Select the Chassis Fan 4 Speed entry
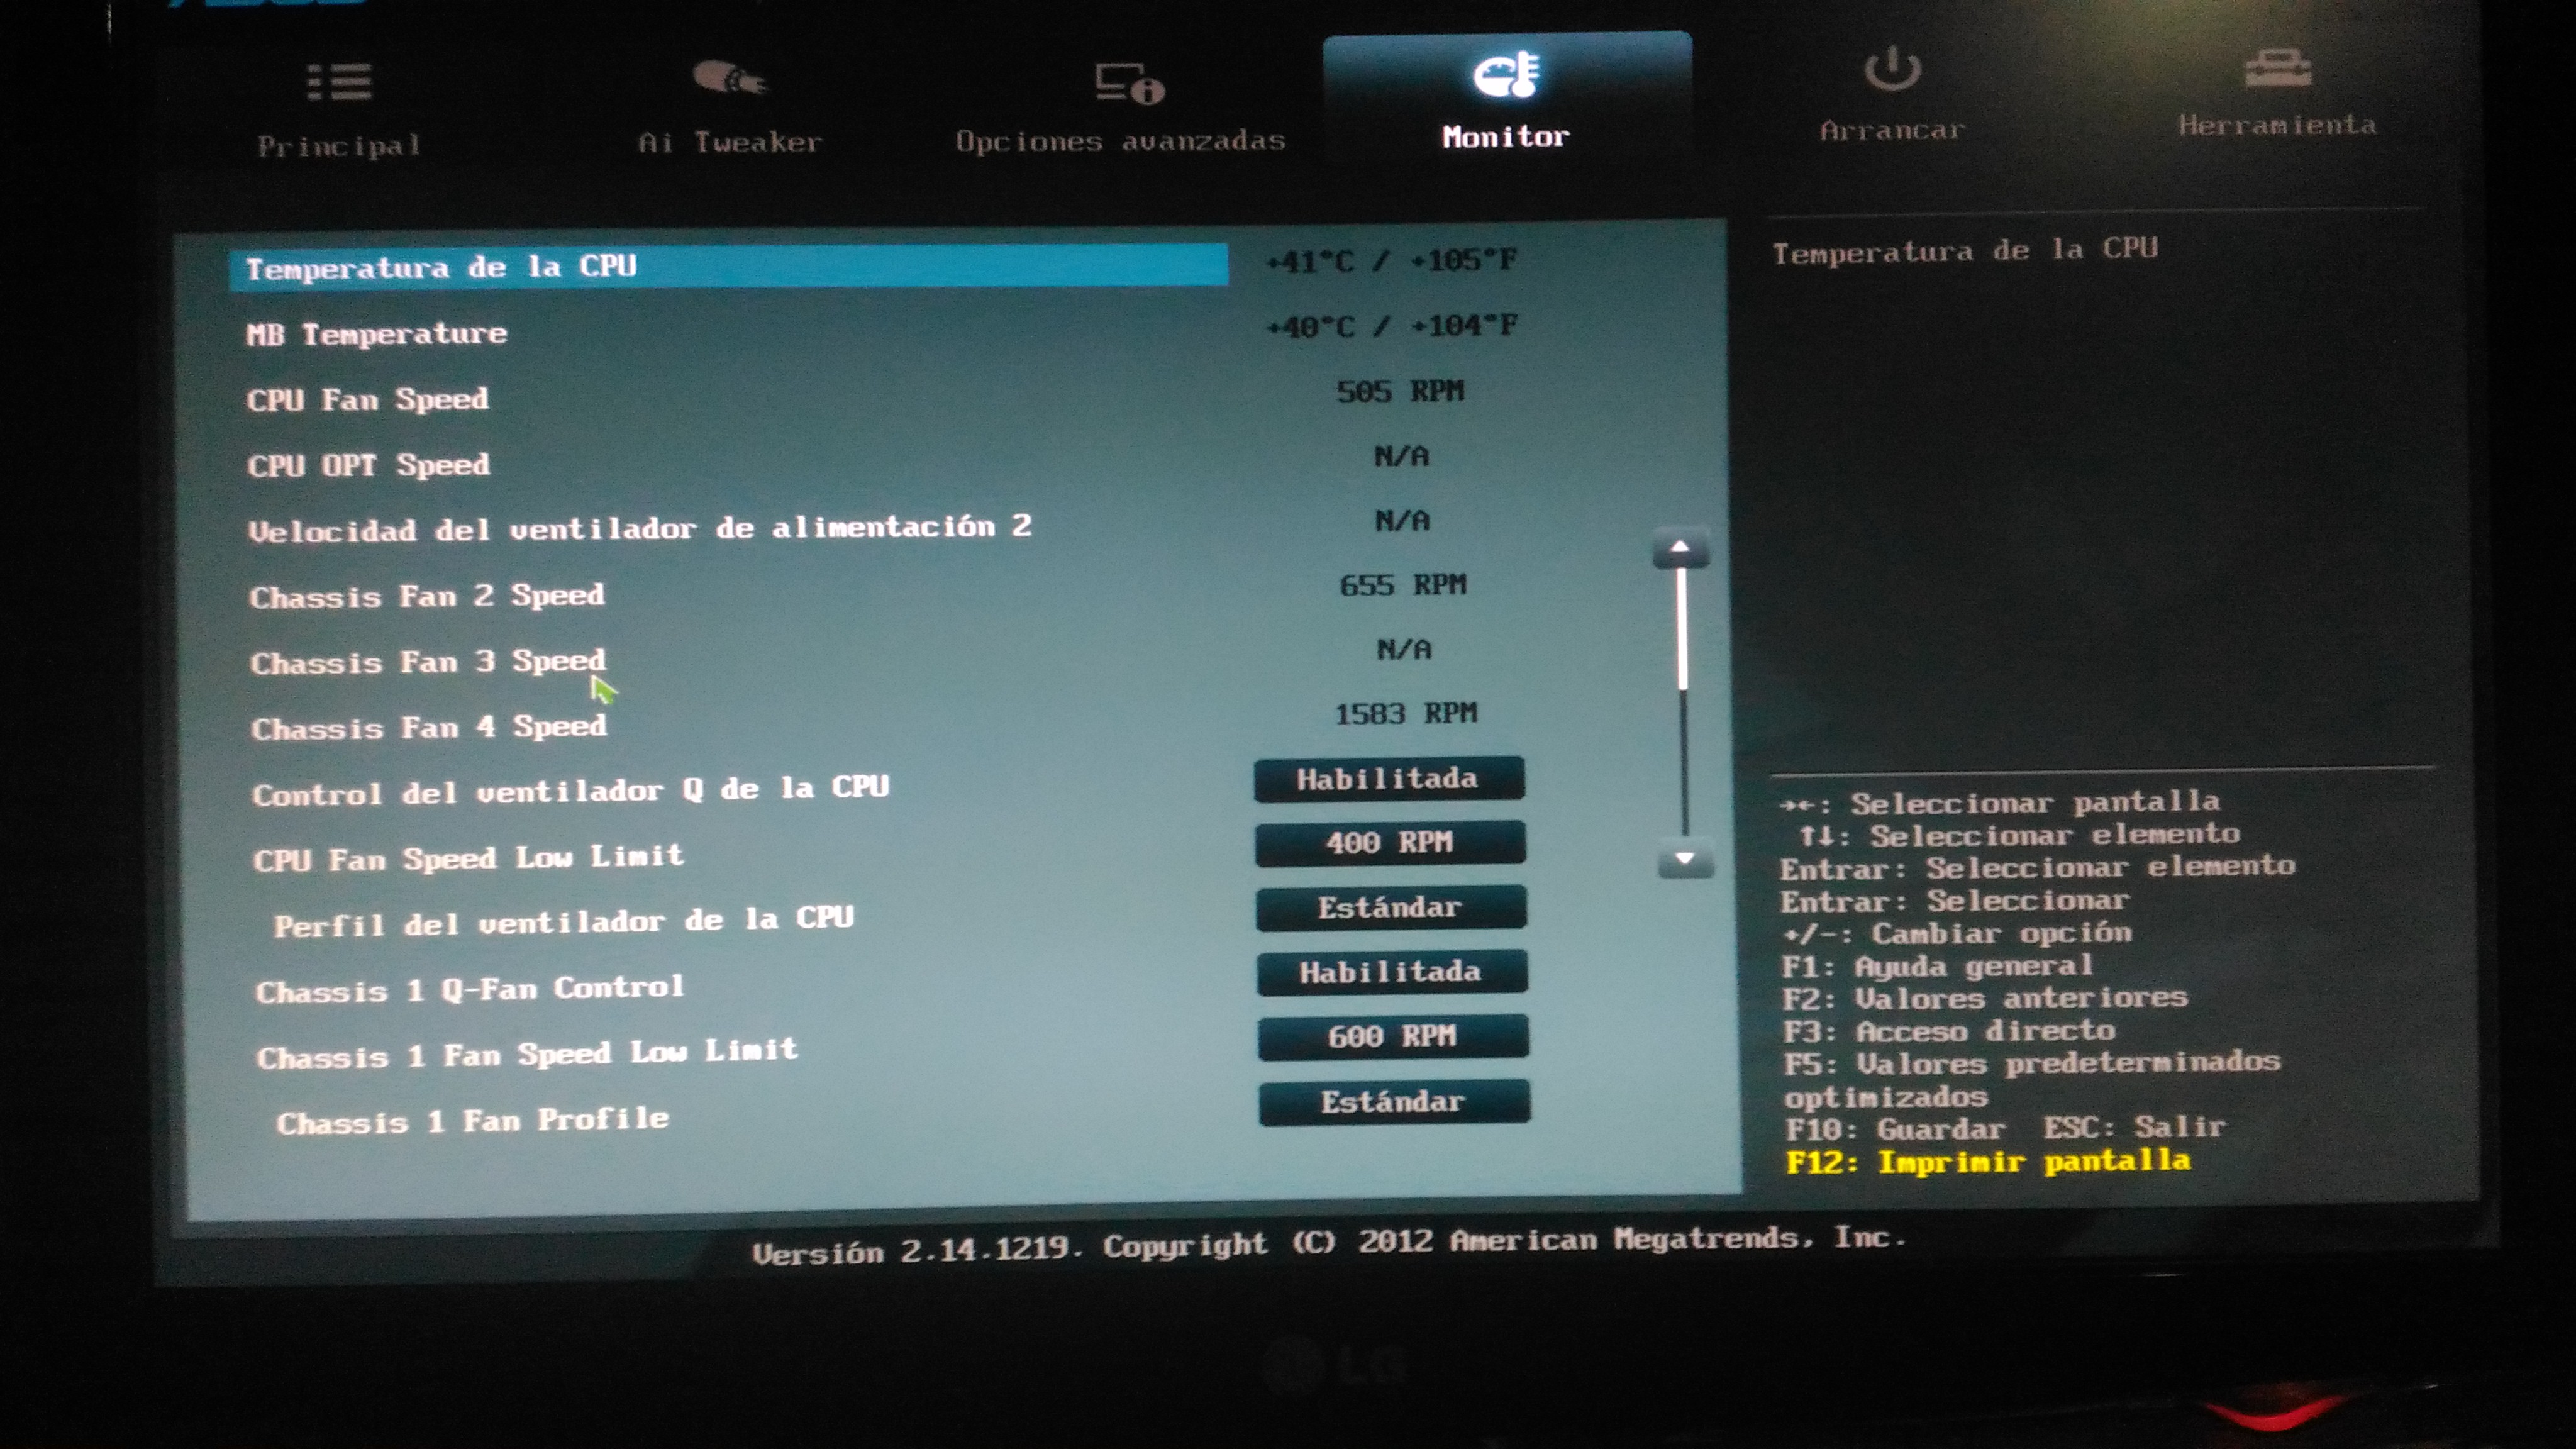Viewport: 2576px width, 1449px height. (429, 727)
